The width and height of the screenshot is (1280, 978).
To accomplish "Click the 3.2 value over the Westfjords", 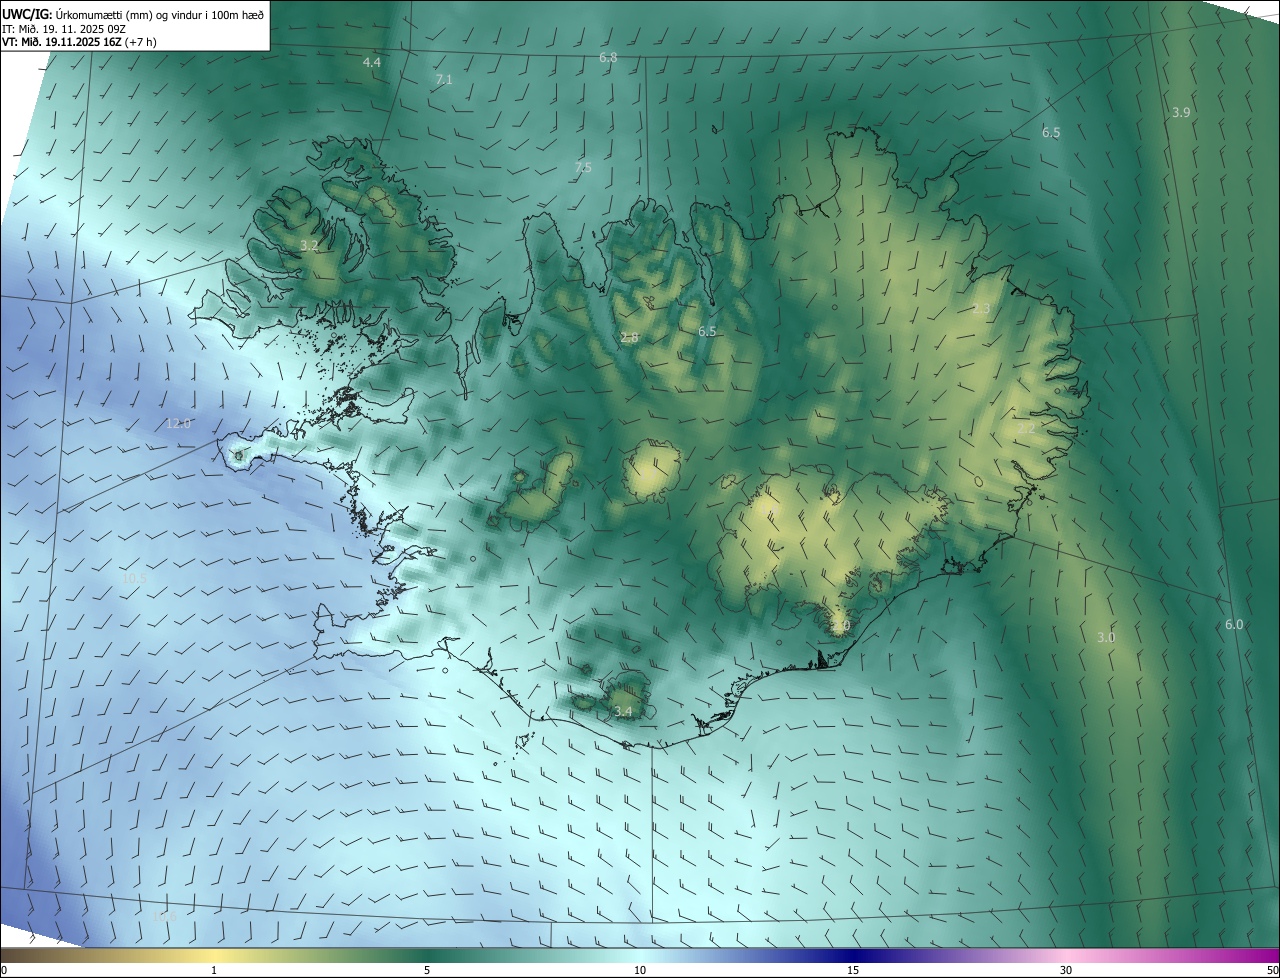I will (309, 245).
